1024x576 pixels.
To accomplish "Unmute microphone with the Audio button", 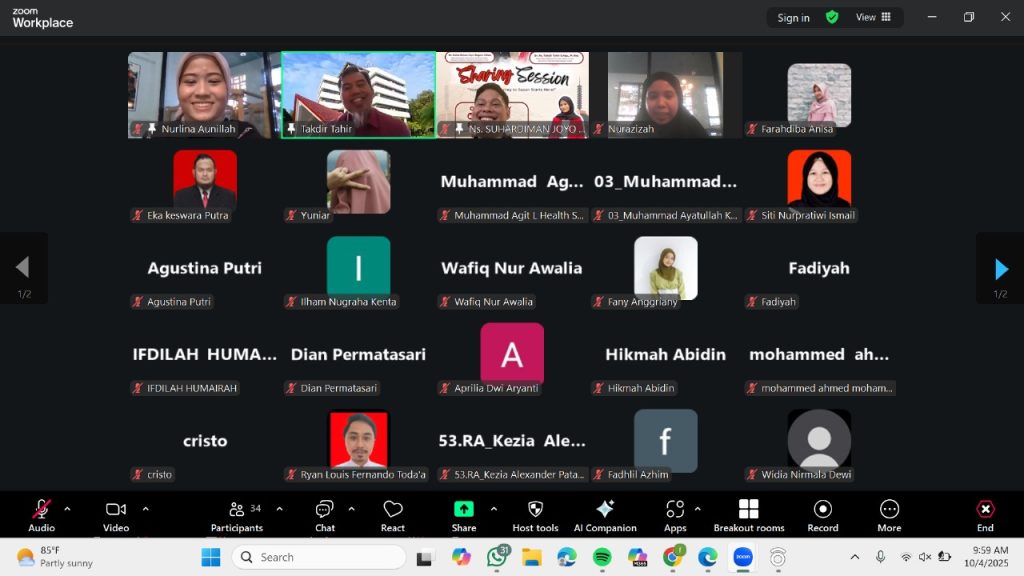I will point(42,510).
